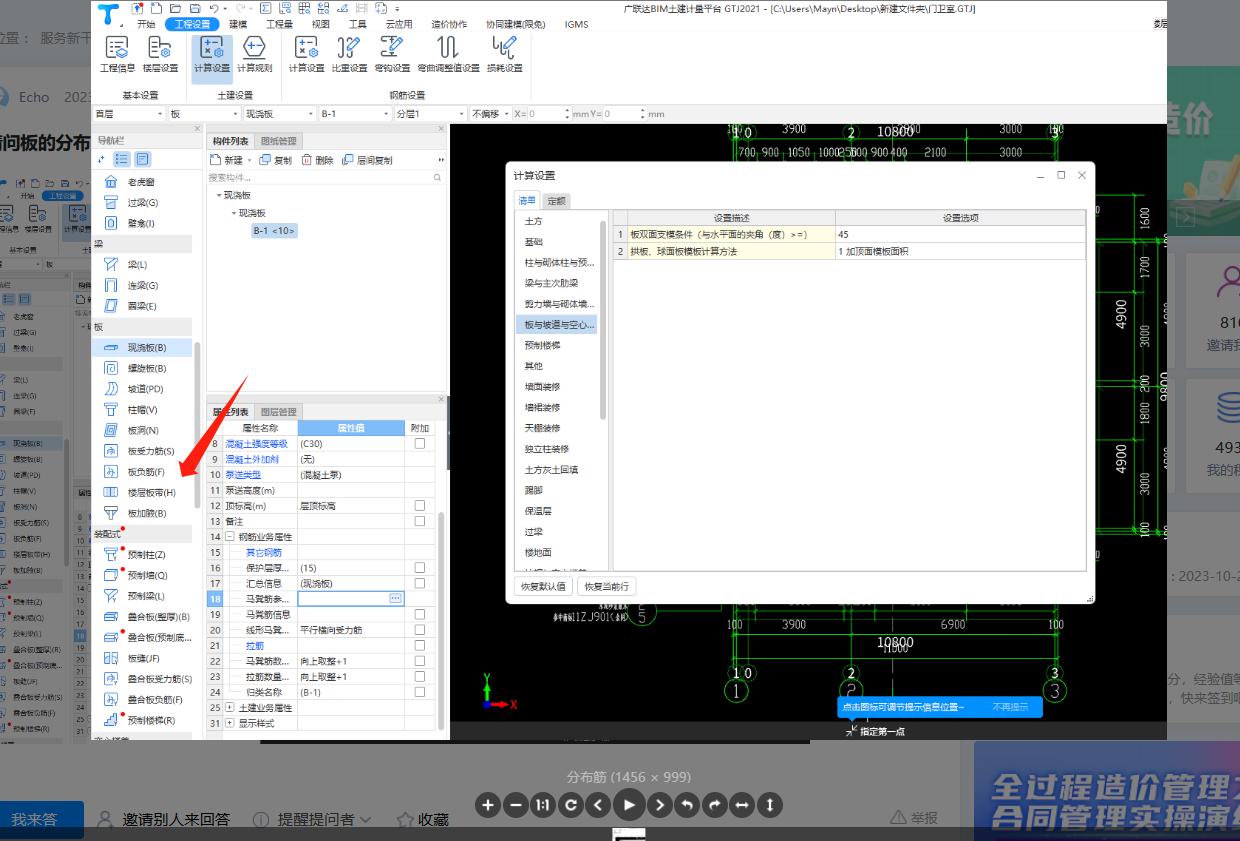Toggle 附加 checkbox for 保护层厚度 row

click(x=420, y=568)
